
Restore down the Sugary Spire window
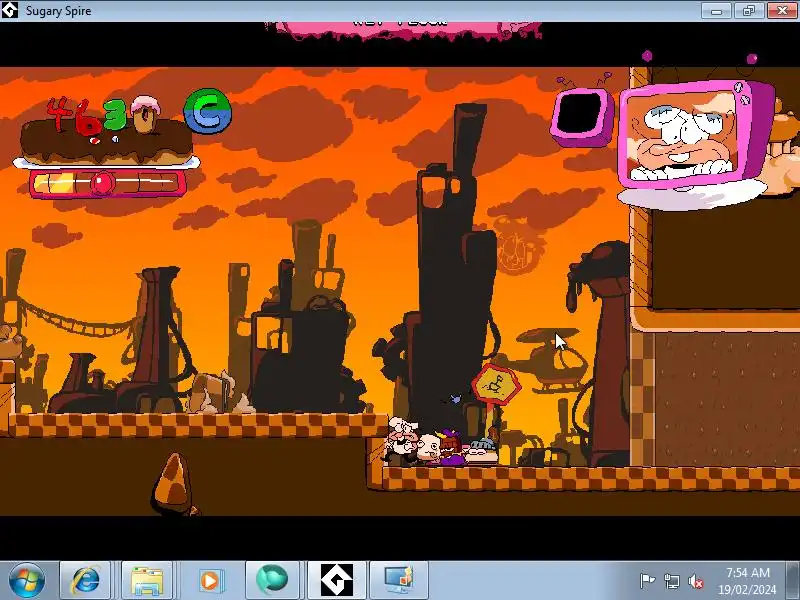pos(748,11)
